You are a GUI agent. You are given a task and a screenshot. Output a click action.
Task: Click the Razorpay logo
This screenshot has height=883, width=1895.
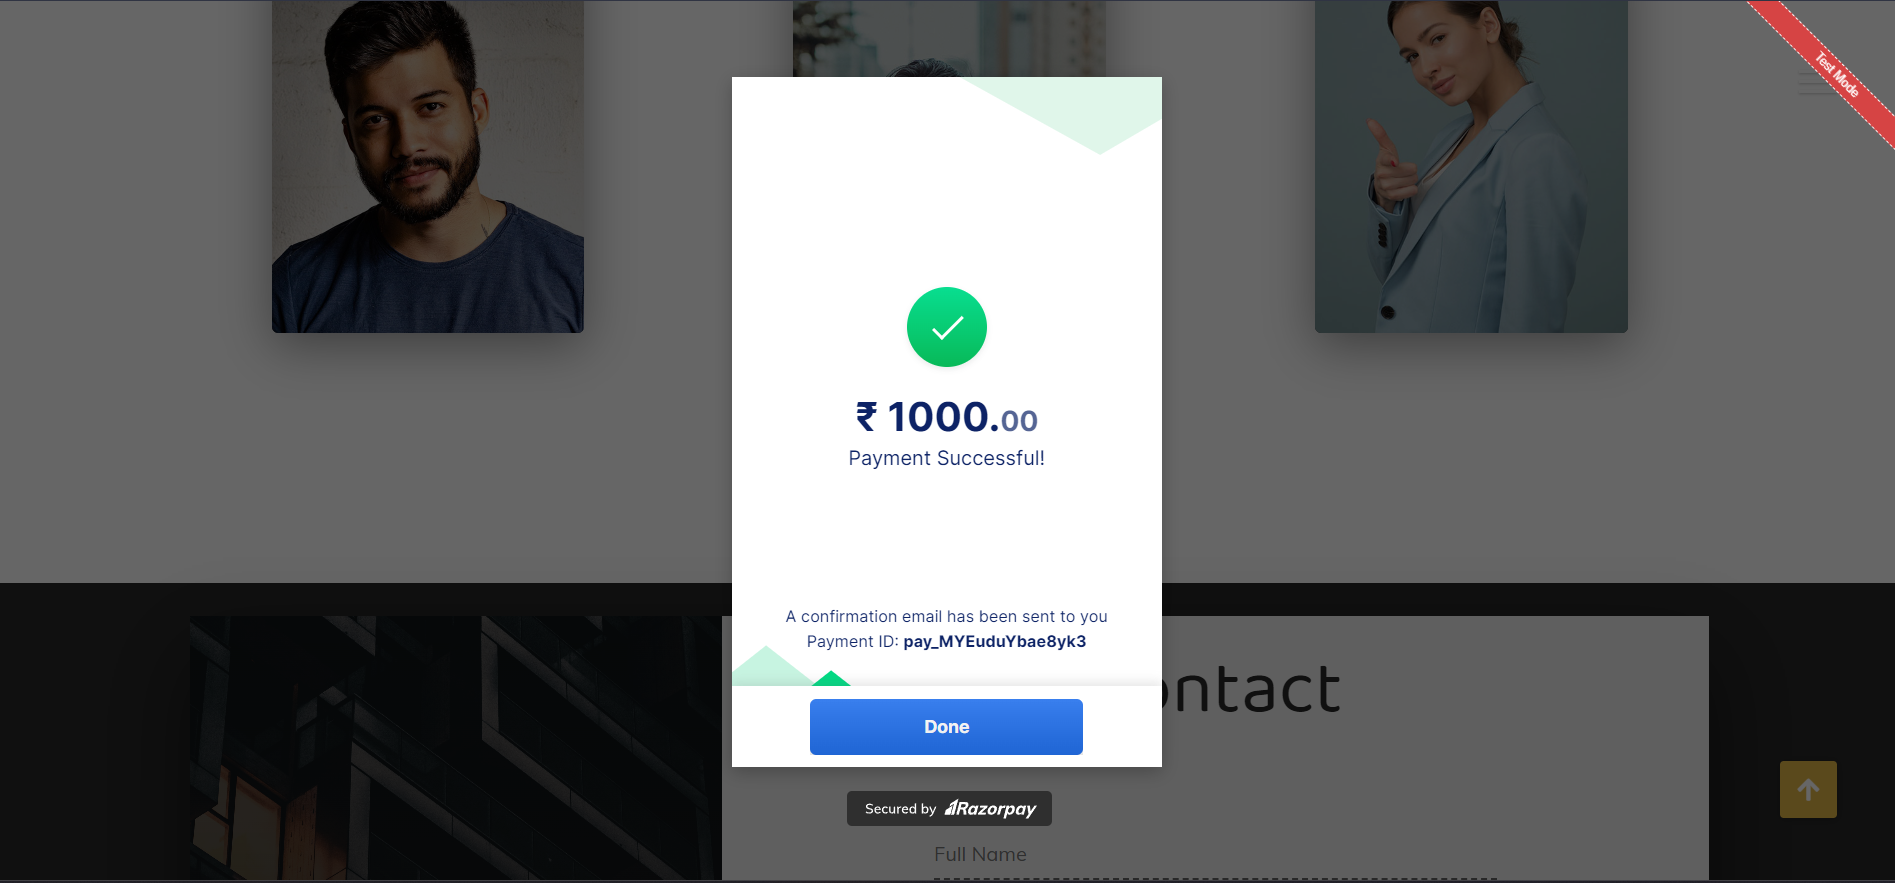point(990,809)
